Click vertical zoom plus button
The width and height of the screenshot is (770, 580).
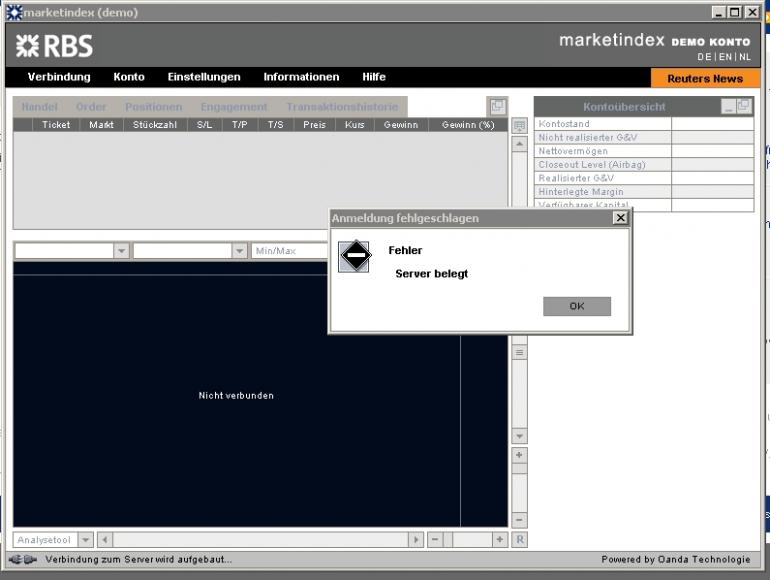(520, 455)
